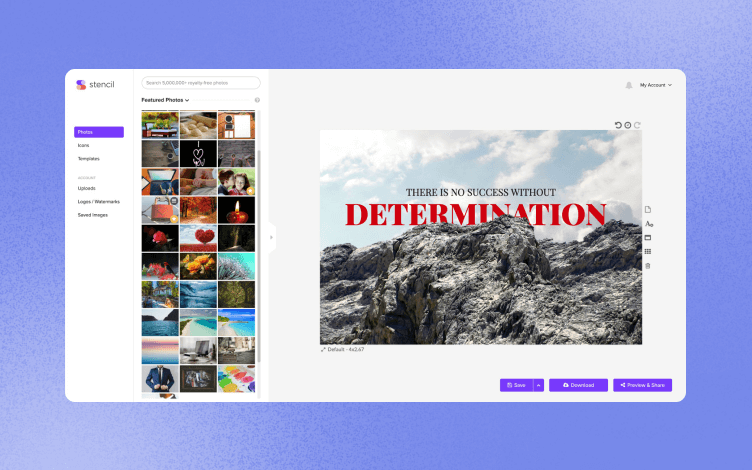This screenshot has height=470, width=752.
Task: Open the Icons section in sidebar
Action: 83,145
